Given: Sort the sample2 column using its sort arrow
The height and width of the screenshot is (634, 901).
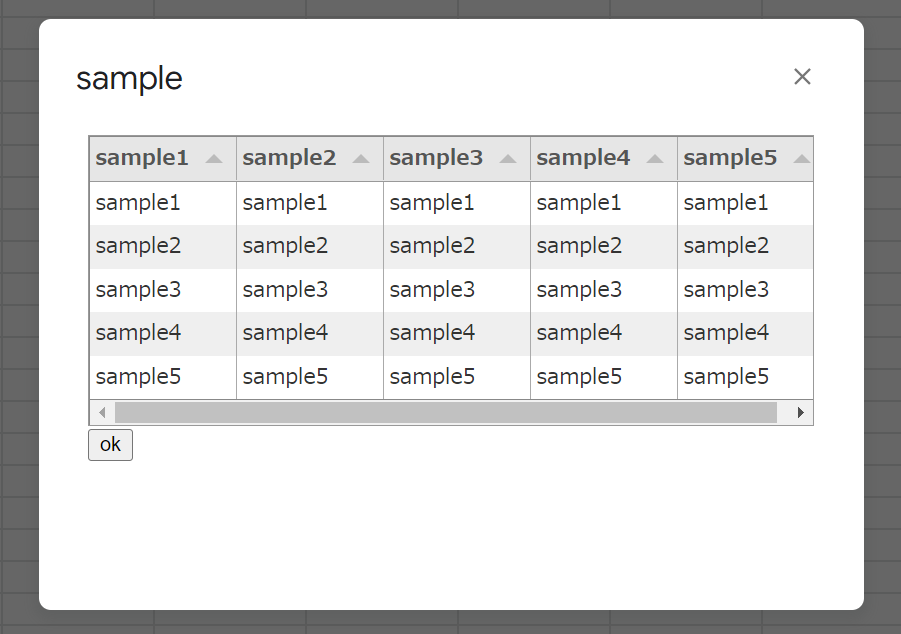Looking at the screenshot, I should (x=361, y=158).
